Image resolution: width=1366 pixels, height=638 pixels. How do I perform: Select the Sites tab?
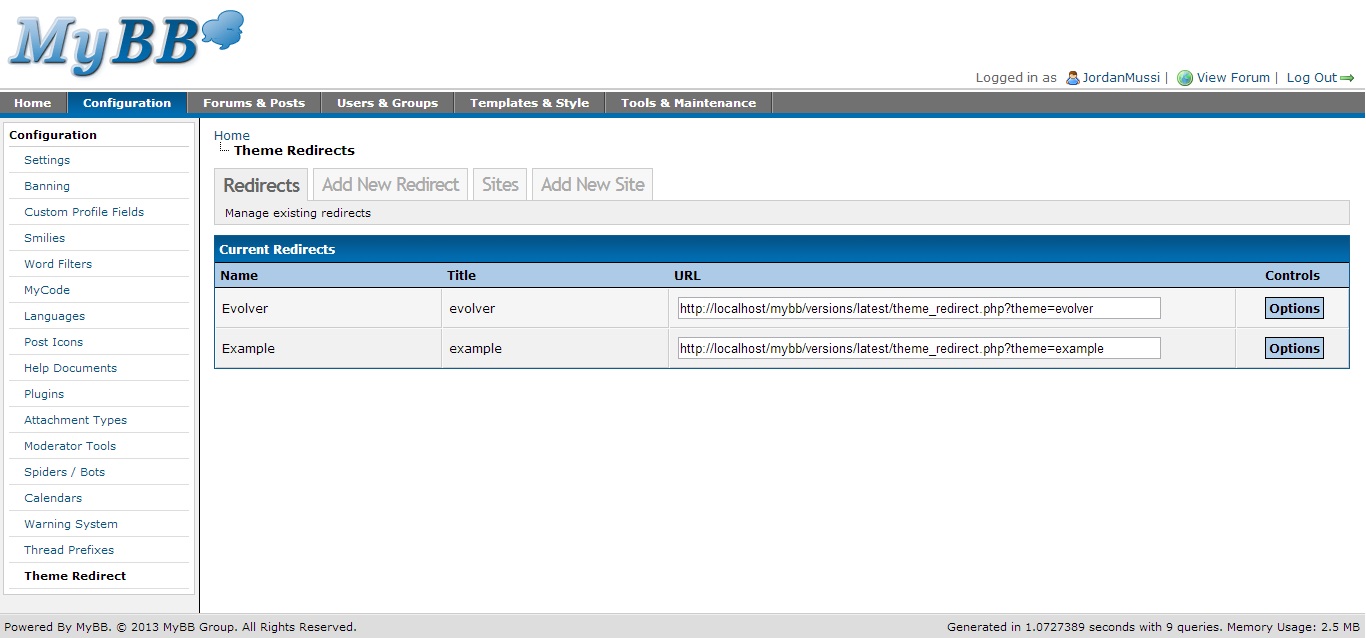(x=500, y=185)
